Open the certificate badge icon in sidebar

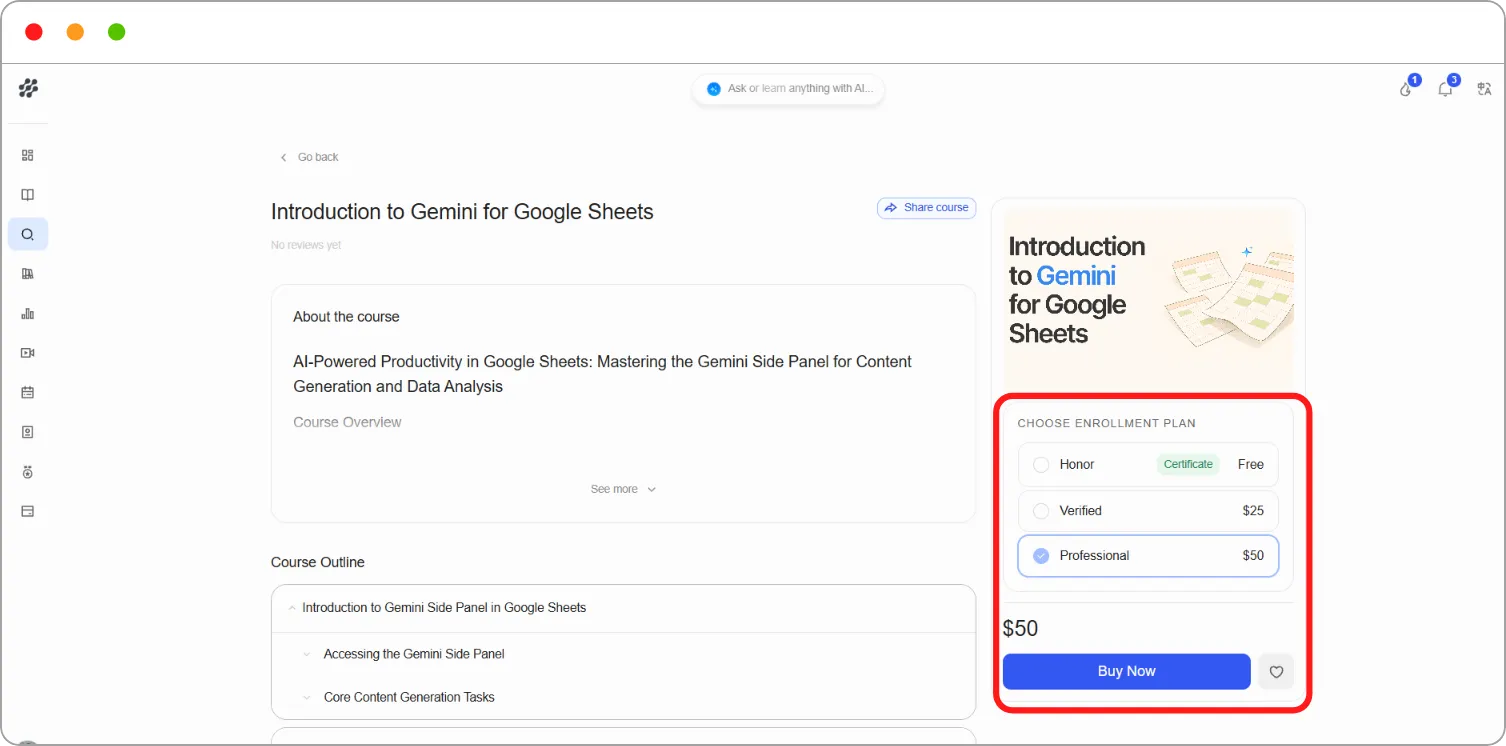pyautogui.click(x=28, y=432)
